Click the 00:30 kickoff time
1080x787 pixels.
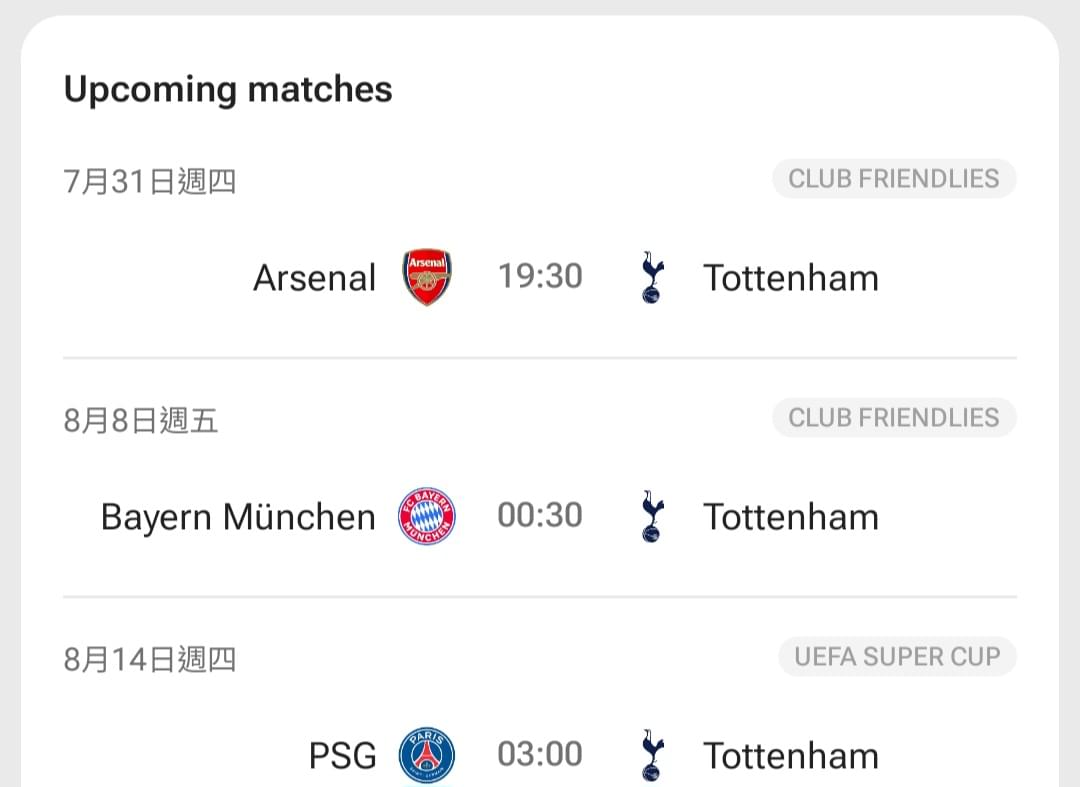tap(540, 516)
